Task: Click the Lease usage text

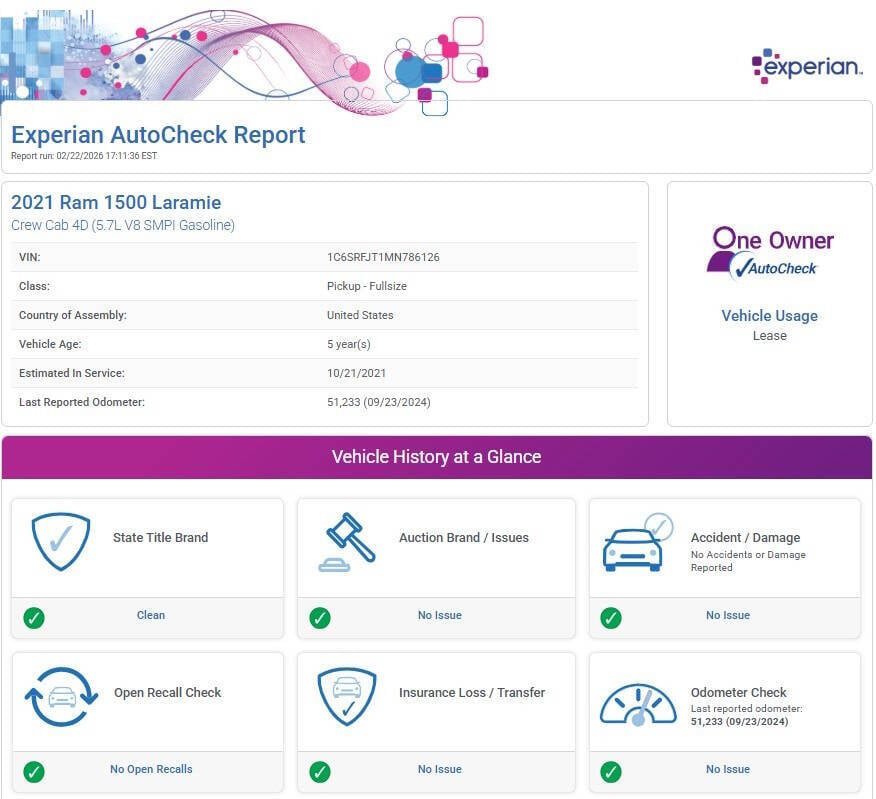Action: tap(770, 336)
